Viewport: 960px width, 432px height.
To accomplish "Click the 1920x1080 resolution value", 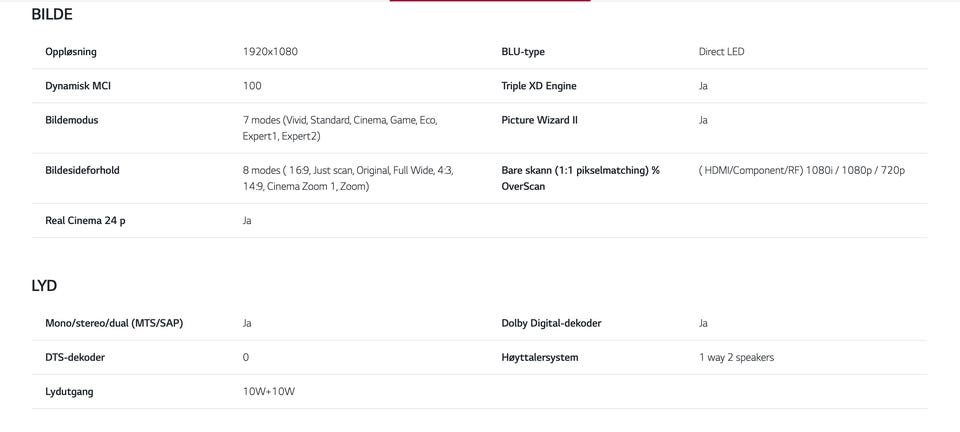I will (270, 52).
